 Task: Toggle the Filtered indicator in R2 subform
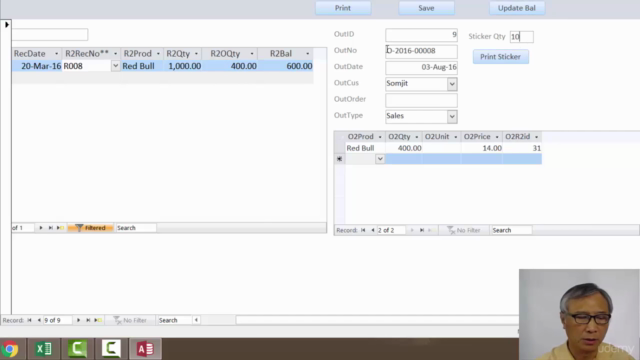pos(90,228)
